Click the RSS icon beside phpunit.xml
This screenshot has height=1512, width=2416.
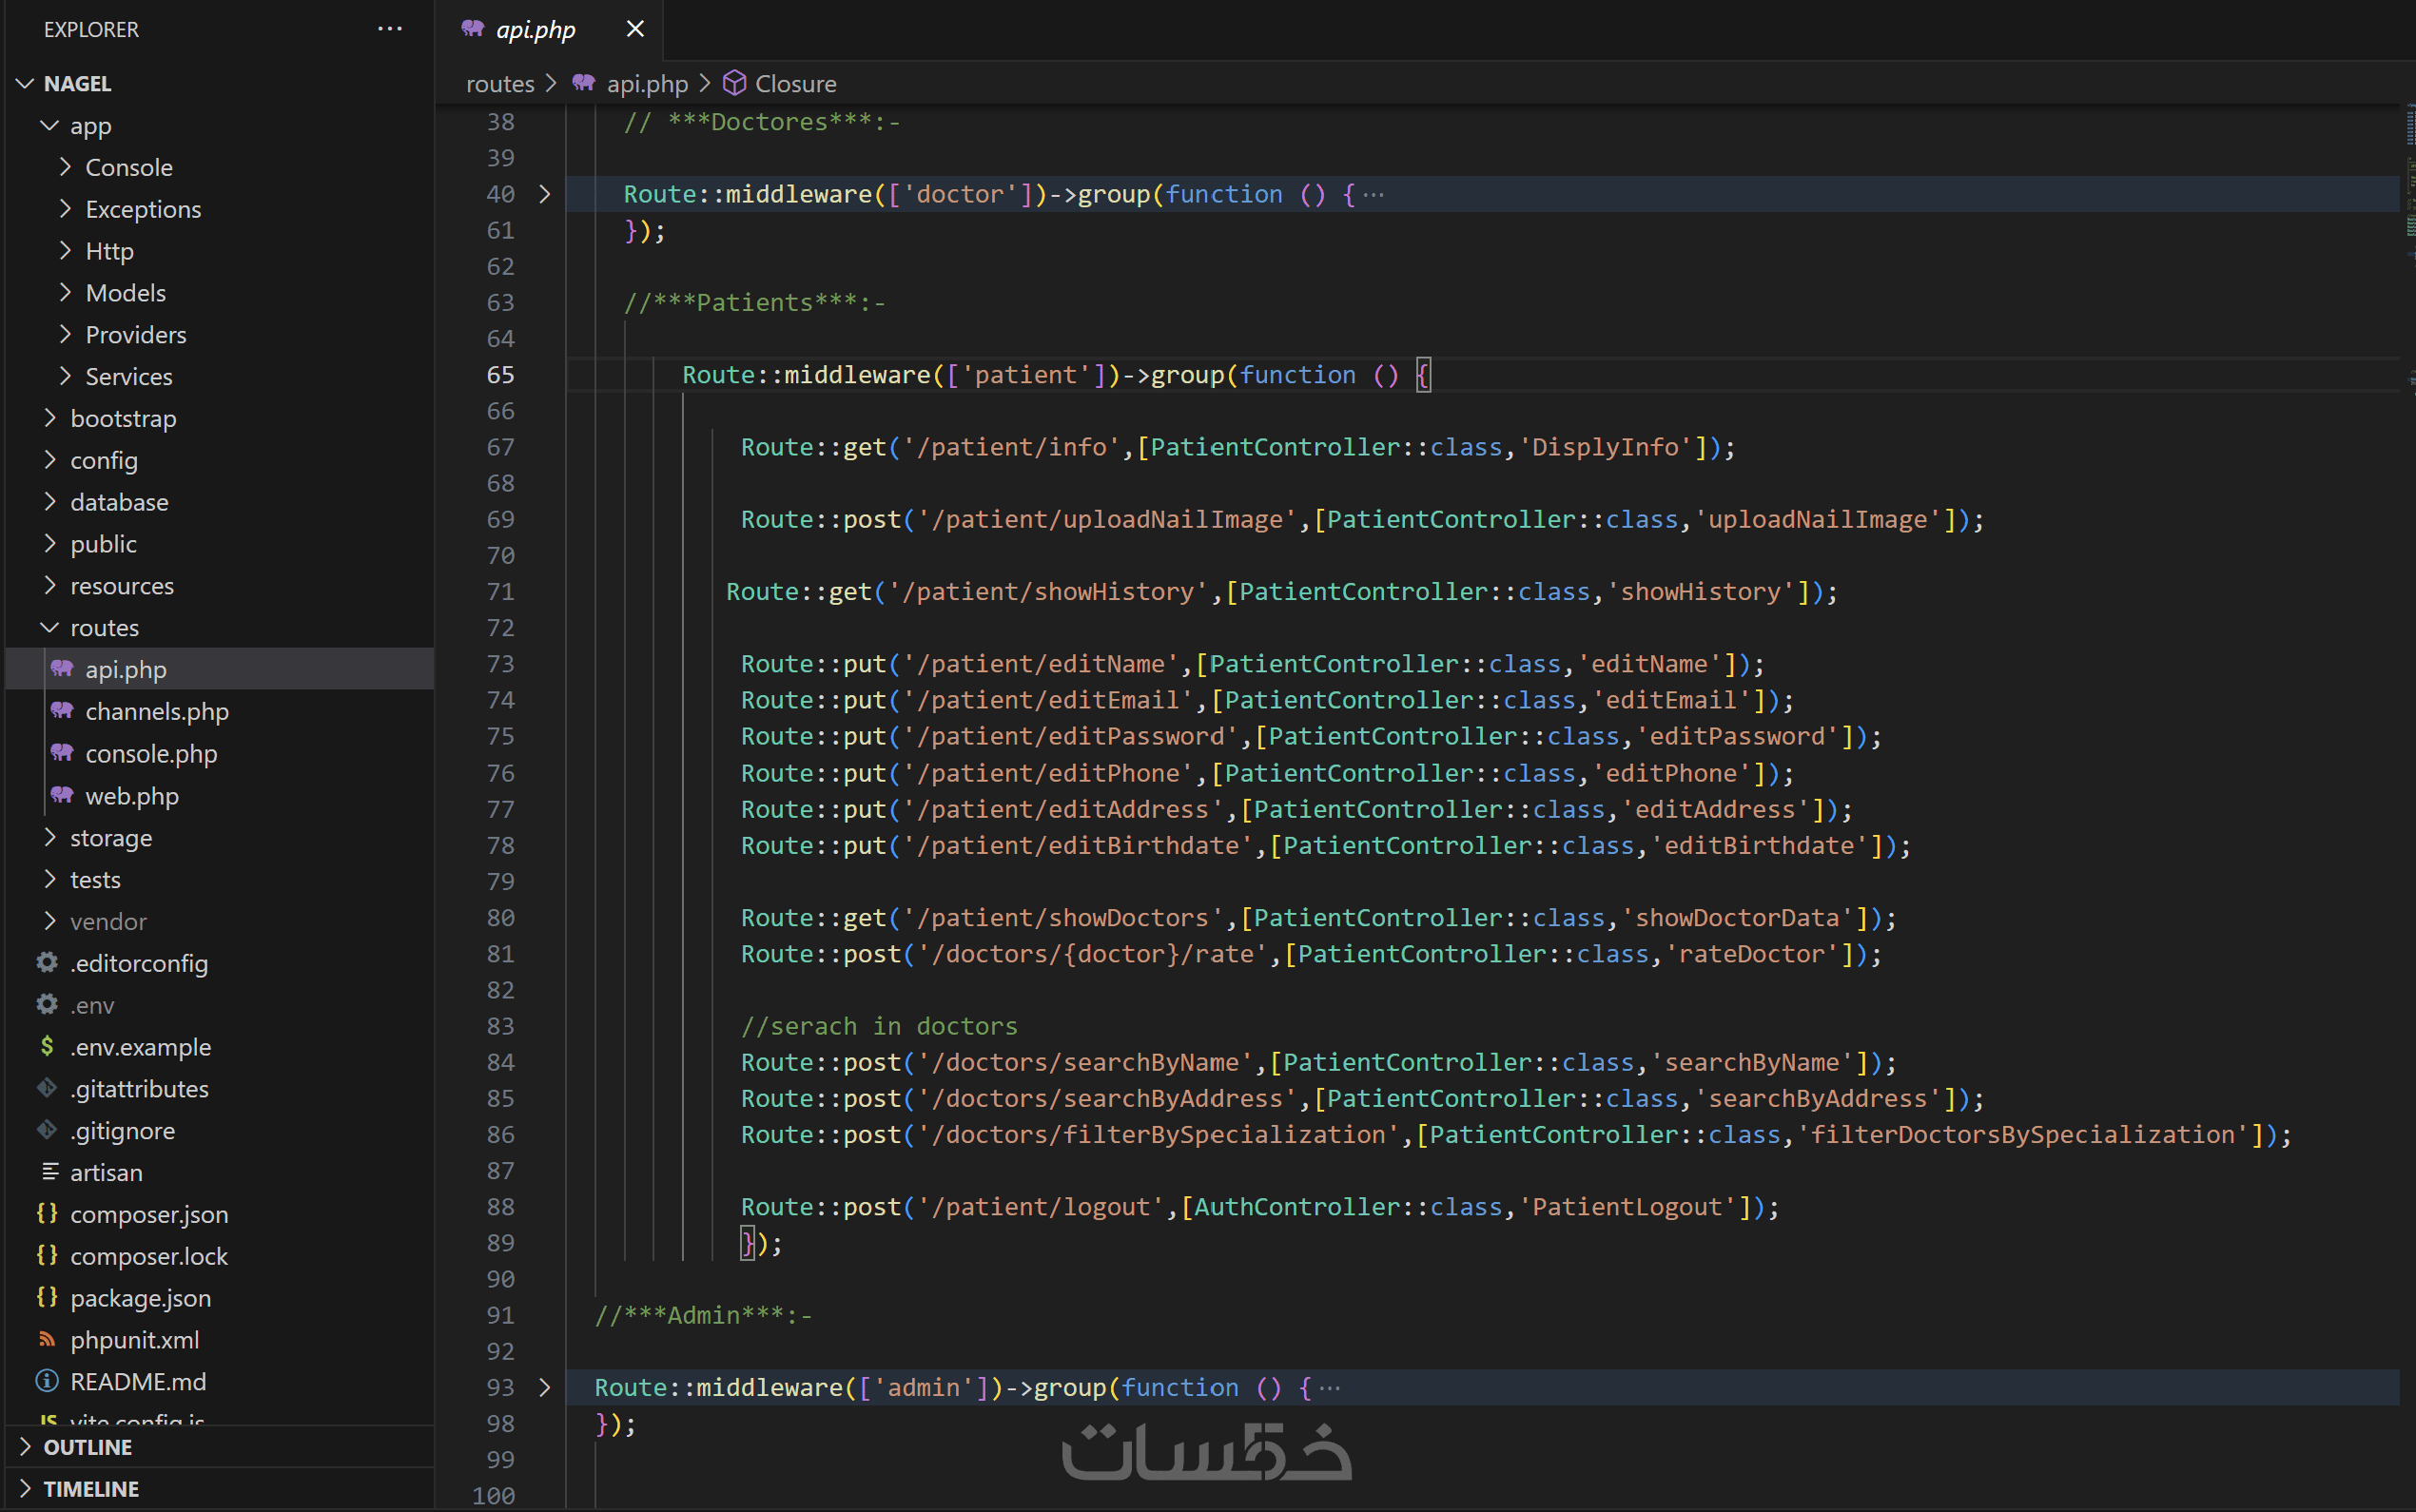(x=47, y=1339)
